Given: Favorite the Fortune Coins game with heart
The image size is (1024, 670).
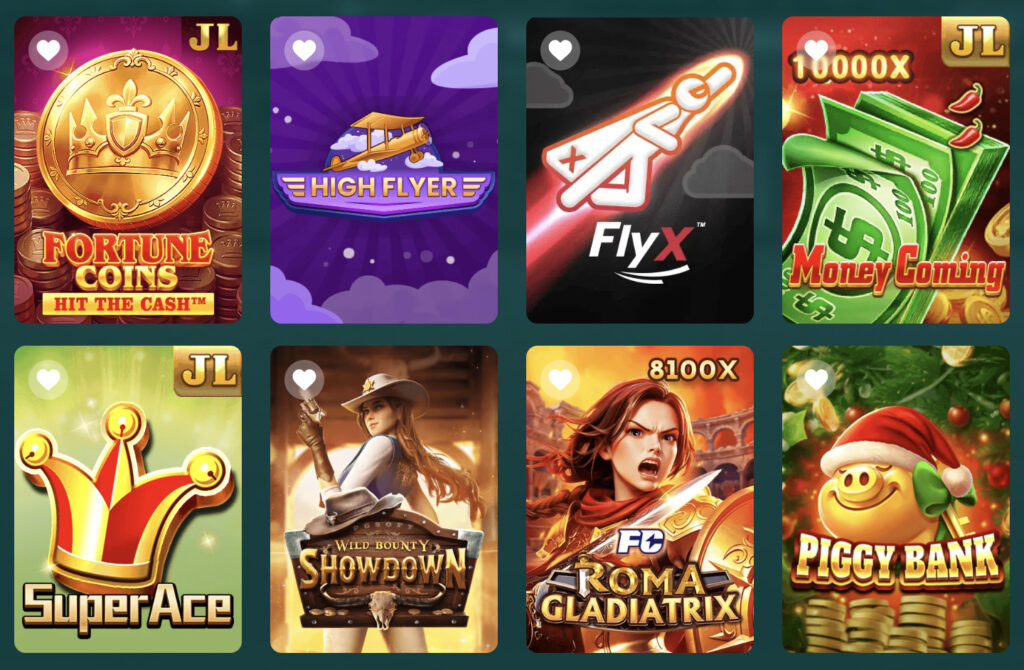Looking at the screenshot, I should (x=48, y=50).
